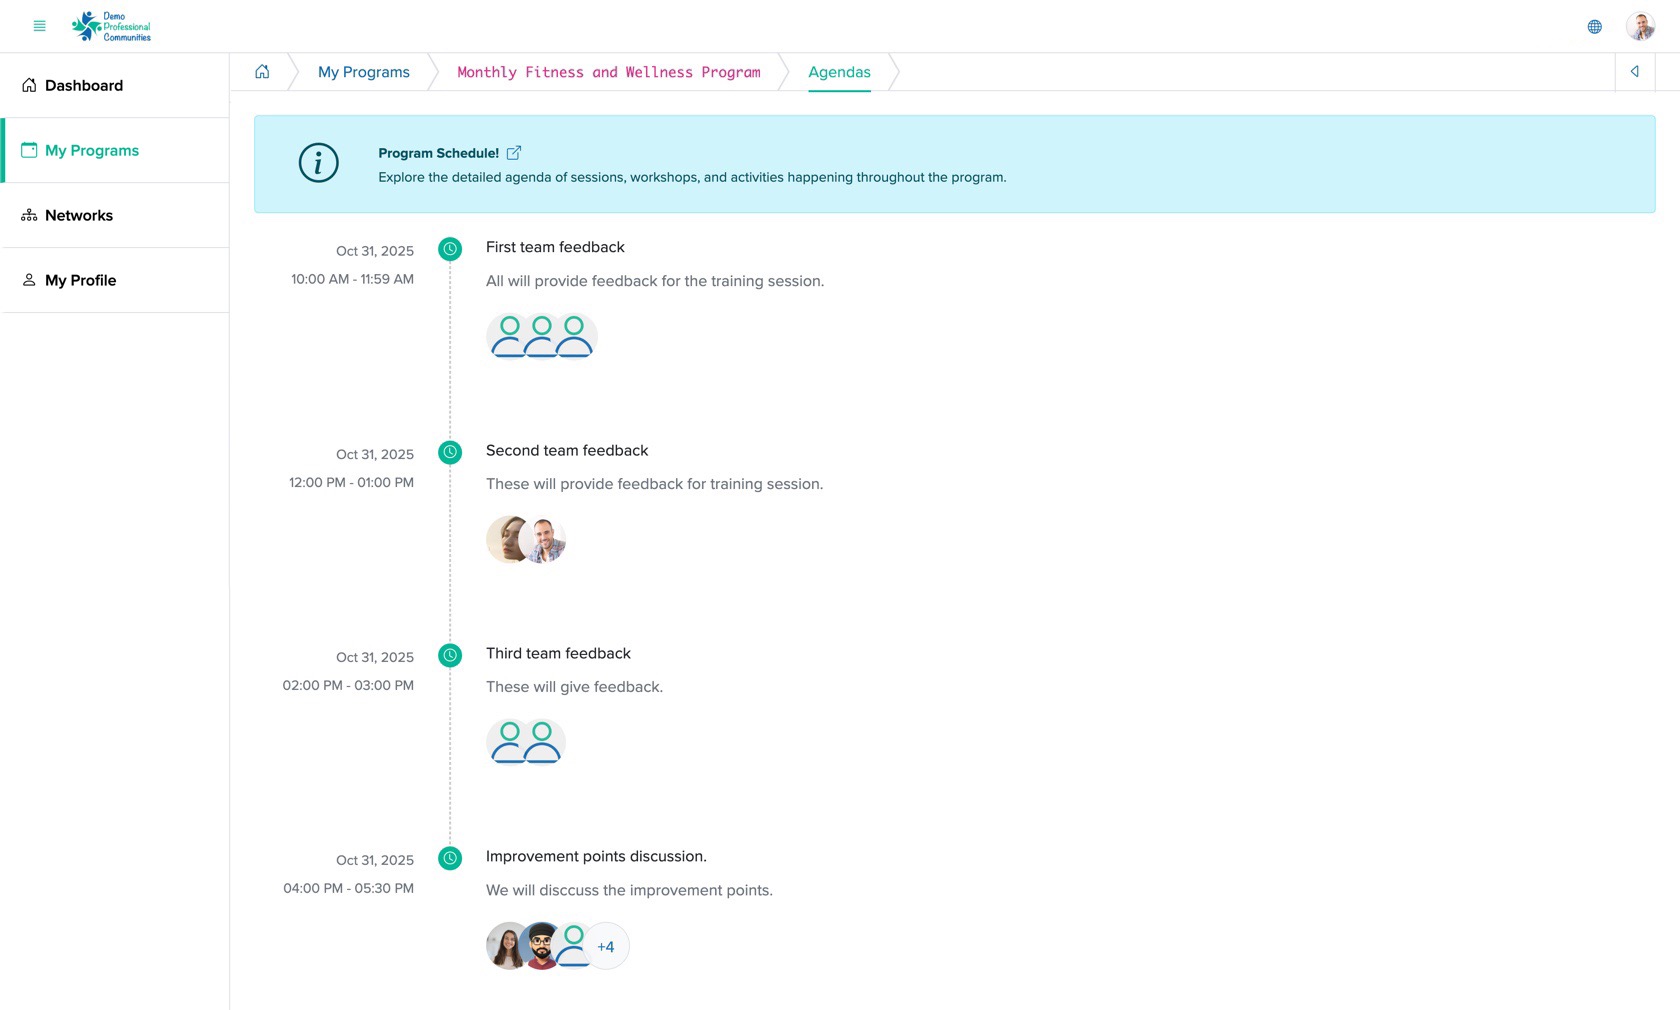The image size is (1680, 1010).
Task: Click the clock marker for Second team feedback
Action: click(450, 452)
